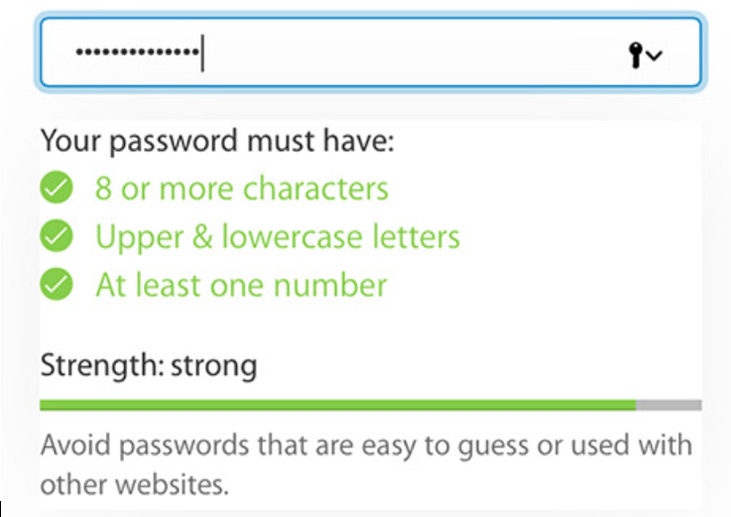Click the checkmark beside At least one number
This screenshot has height=517, width=731.
[x=56, y=284]
